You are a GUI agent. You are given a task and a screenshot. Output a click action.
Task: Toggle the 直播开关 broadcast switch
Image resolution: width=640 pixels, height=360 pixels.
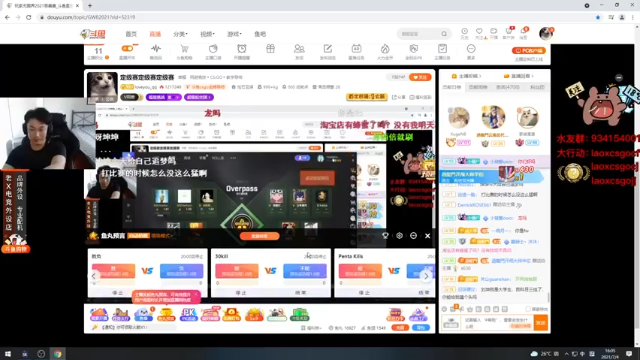tap(127, 49)
